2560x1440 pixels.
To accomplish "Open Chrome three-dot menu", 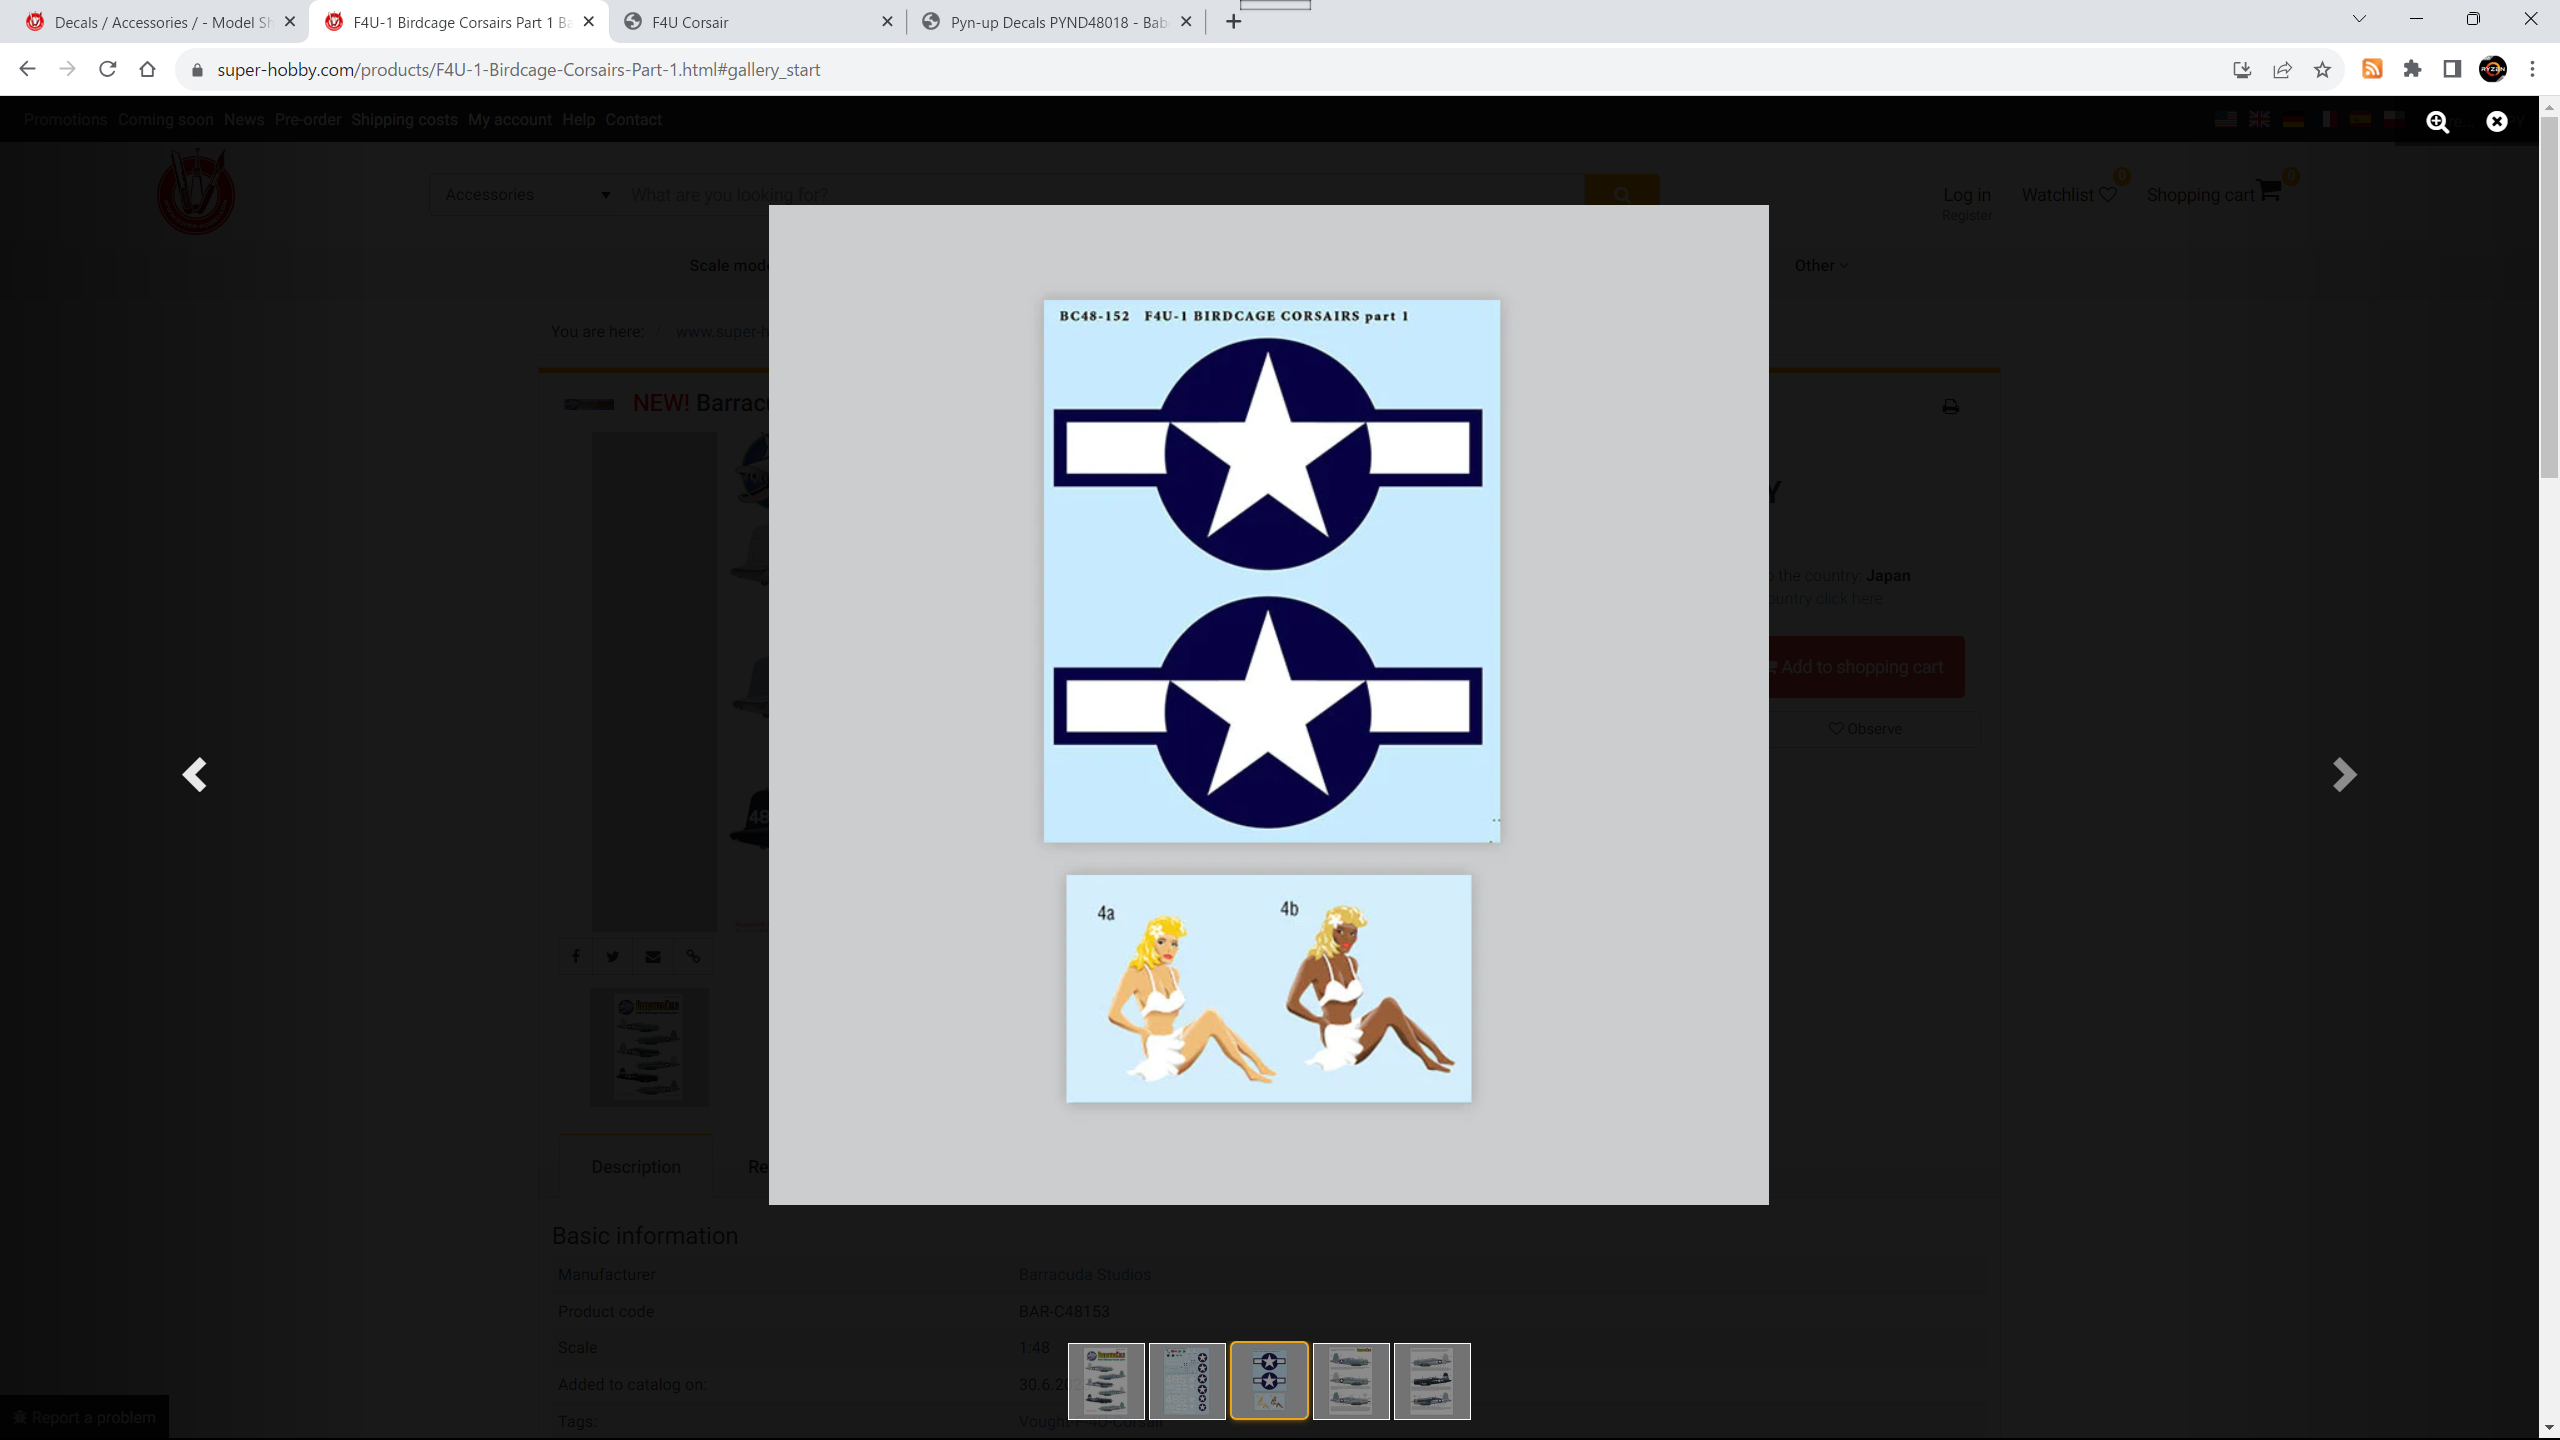I will [x=2532, y=70].
